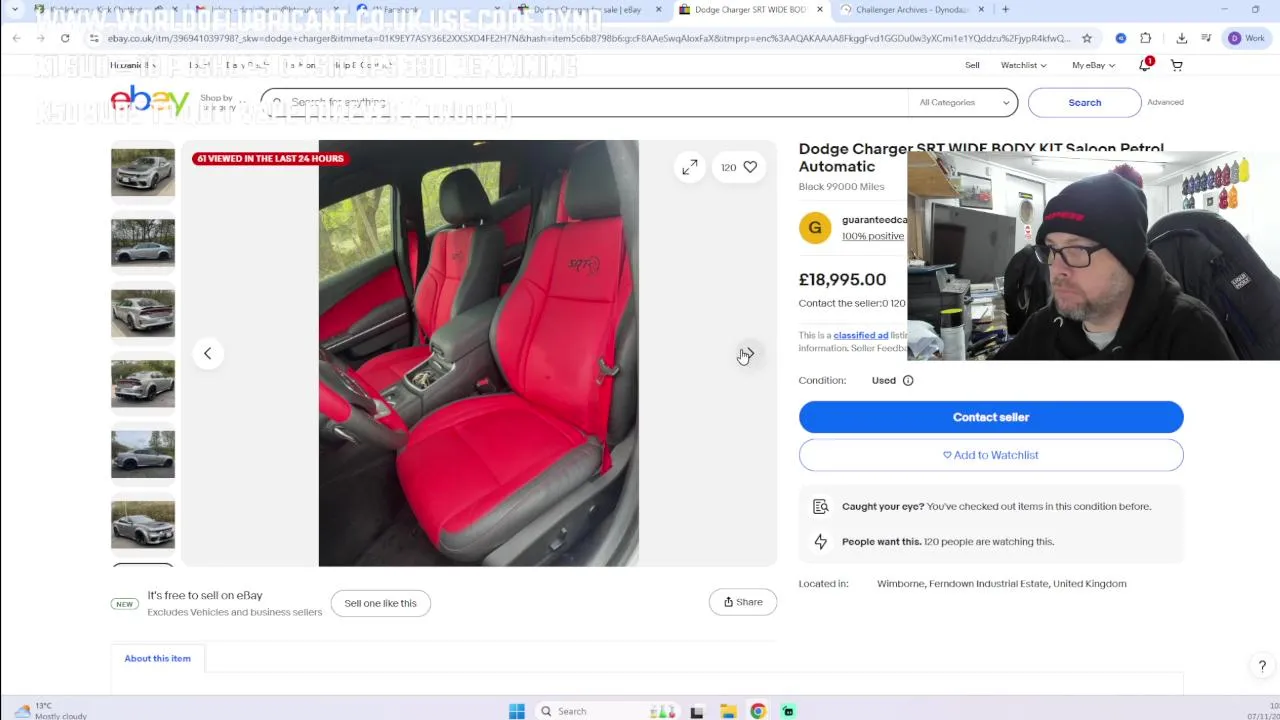Open browser extensions puzzle icon
Screen dimensions: 1280x720
(1146, 38)
